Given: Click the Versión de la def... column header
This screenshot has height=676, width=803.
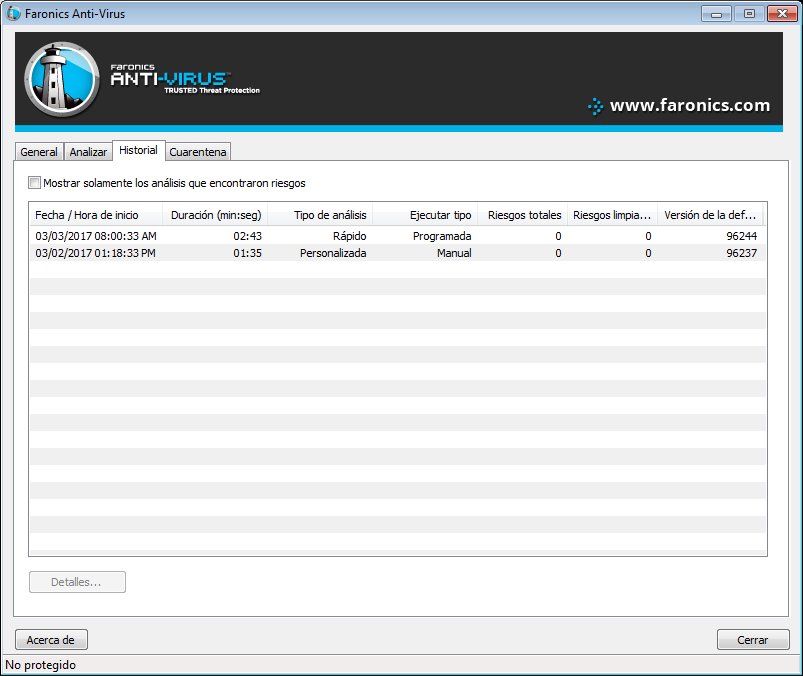Looking at the screenshot, I should (710, 215).
